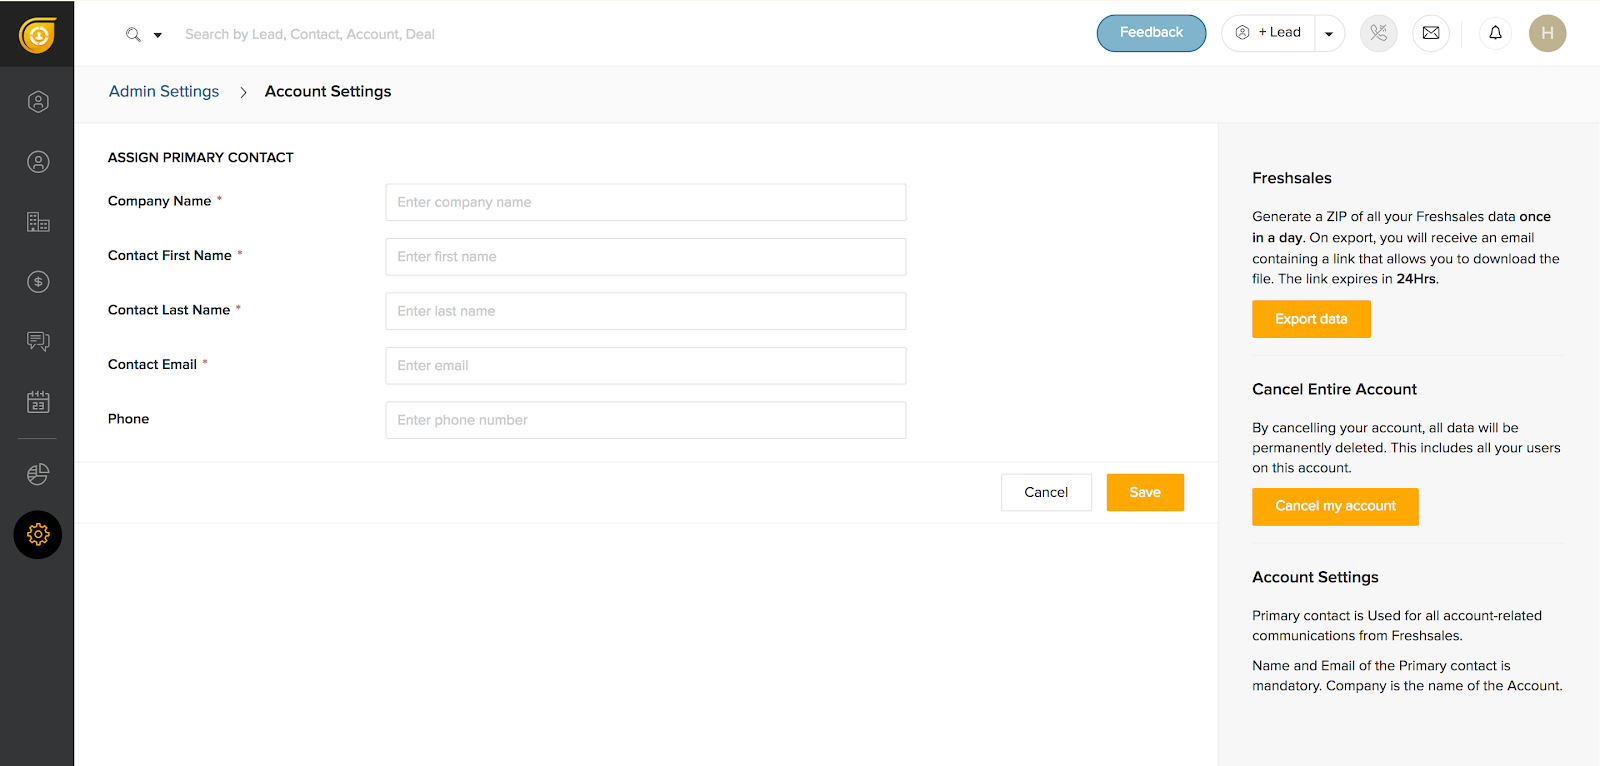This screenshot has height=766, width=1600.
Task: Open Reports pie chart icon
Action: [x=38, y=474]
